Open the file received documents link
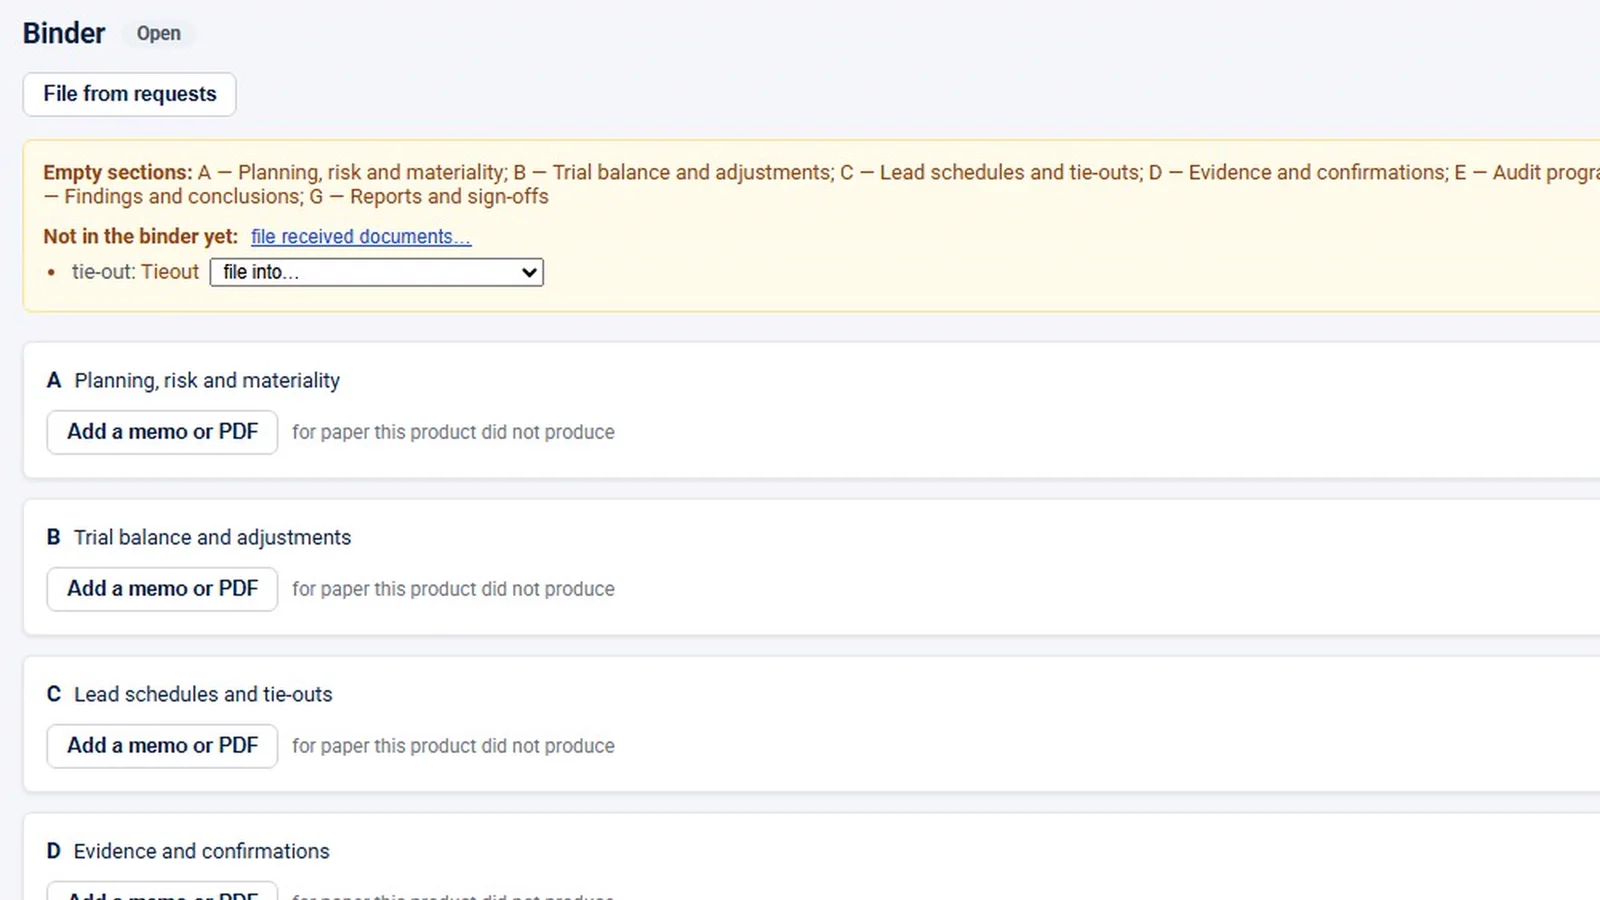 click(x=360, y=237)
